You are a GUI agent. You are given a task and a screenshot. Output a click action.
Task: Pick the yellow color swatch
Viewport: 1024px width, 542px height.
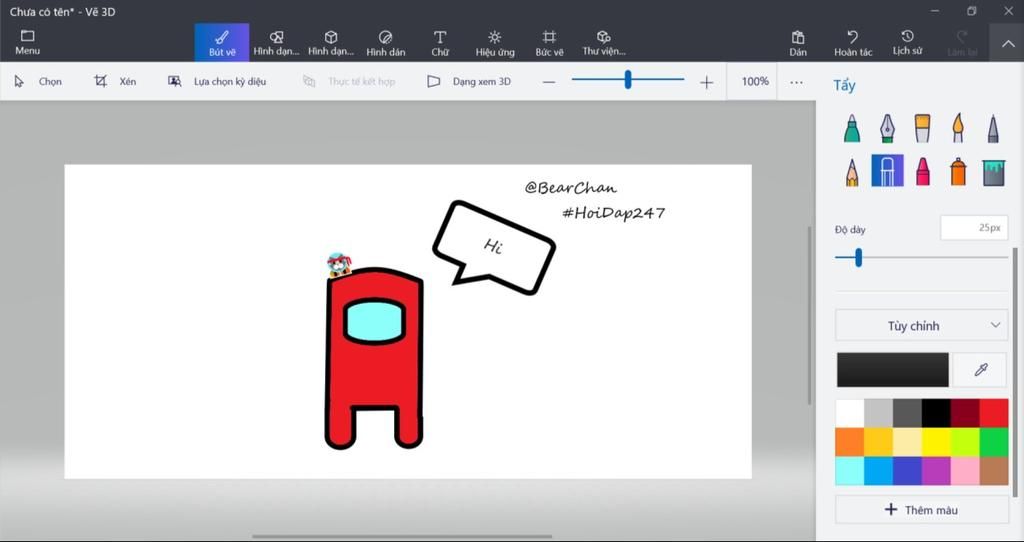click(936, 442)
